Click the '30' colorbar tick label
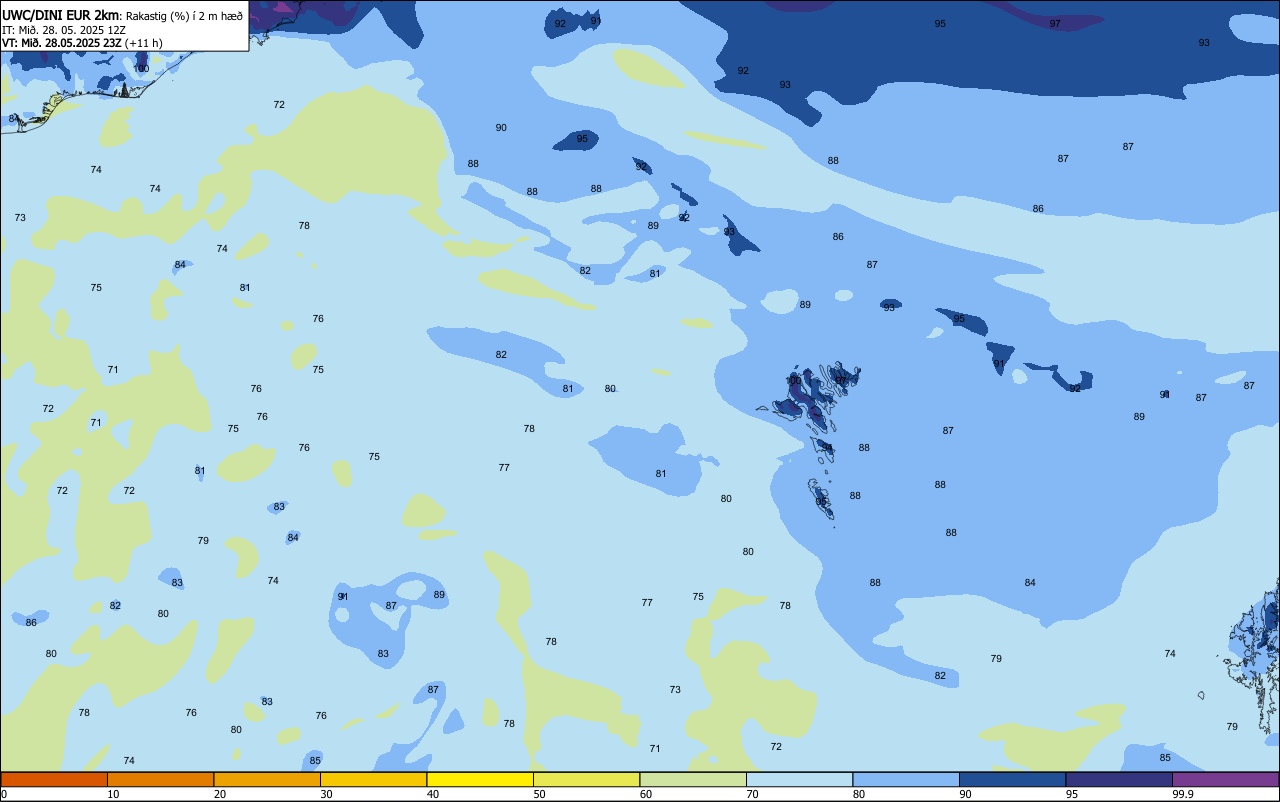 [x=326, y=794]
